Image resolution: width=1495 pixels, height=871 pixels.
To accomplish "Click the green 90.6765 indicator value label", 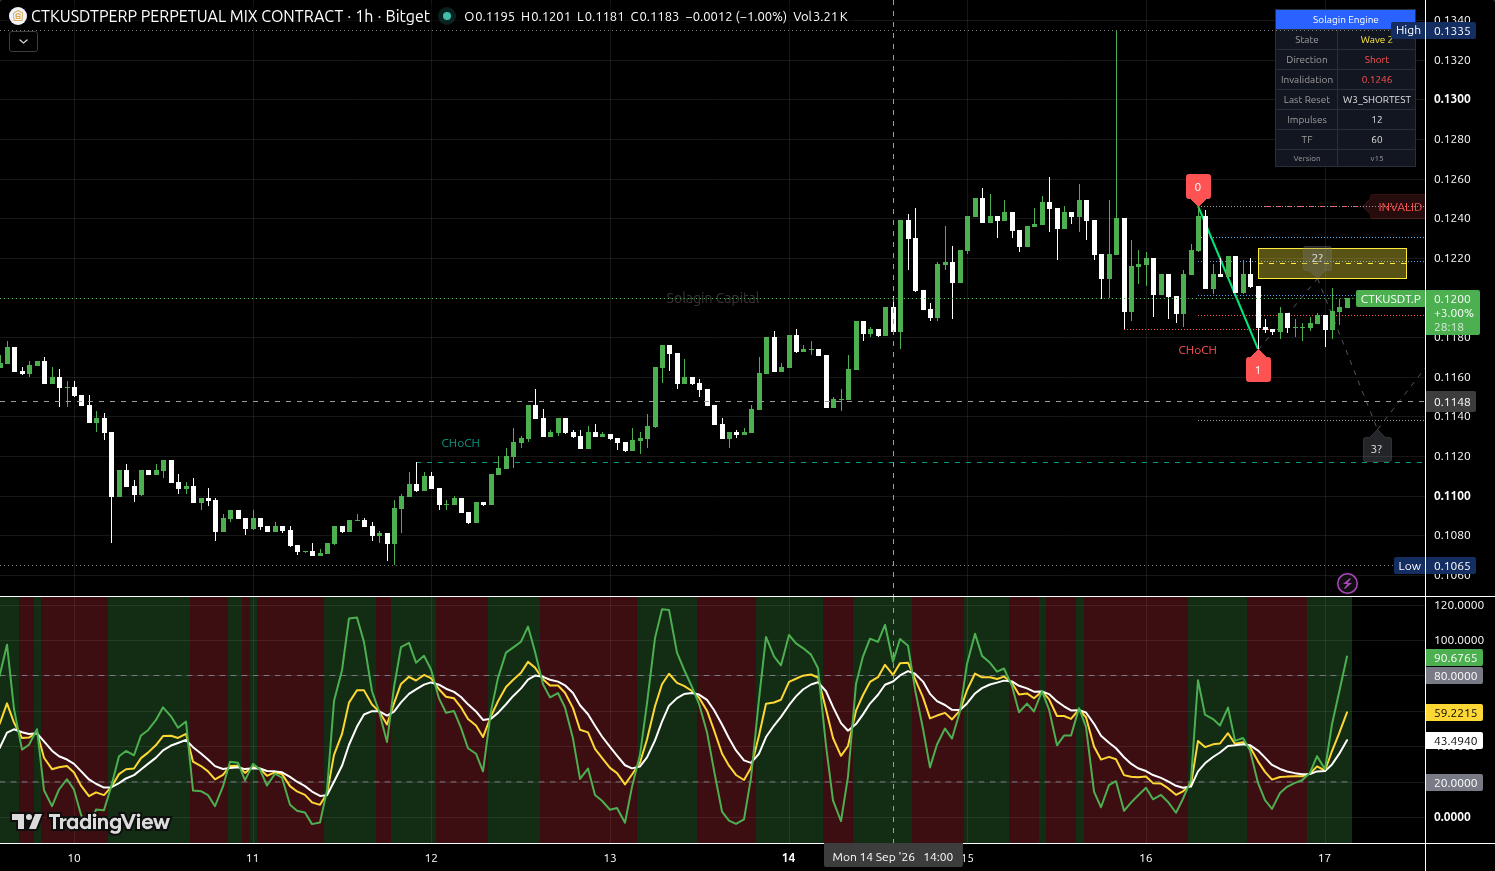I will (x=1455, y=658).
